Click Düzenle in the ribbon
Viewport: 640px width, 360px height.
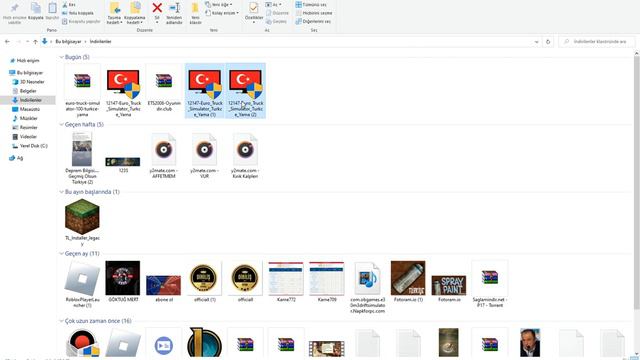tap(277, 13)
